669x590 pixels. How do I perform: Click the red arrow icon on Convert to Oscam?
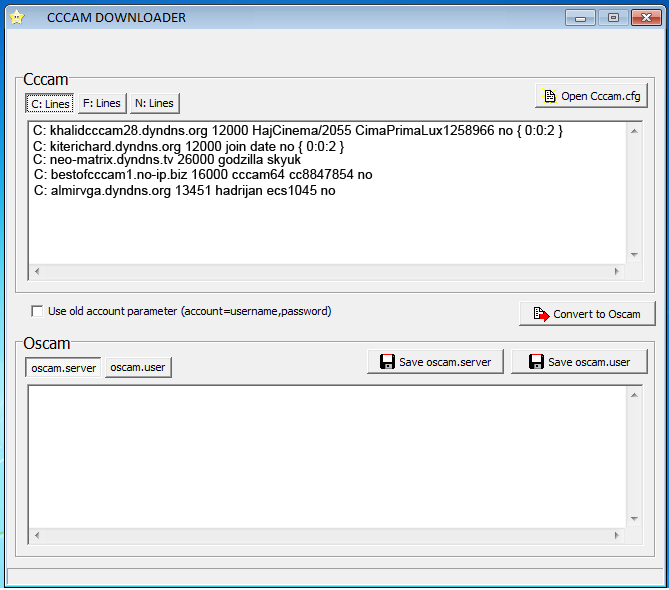[x=541, y=314]
